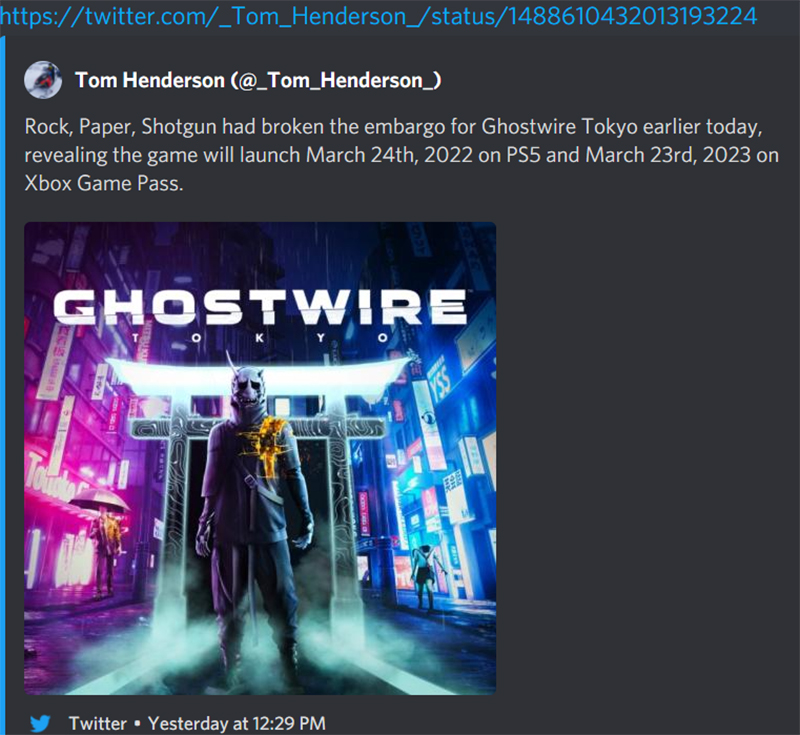Viewport: 800px width, 735px height.
Task: Click the TOKYO subtitle in the image
Action: (260, 338)
